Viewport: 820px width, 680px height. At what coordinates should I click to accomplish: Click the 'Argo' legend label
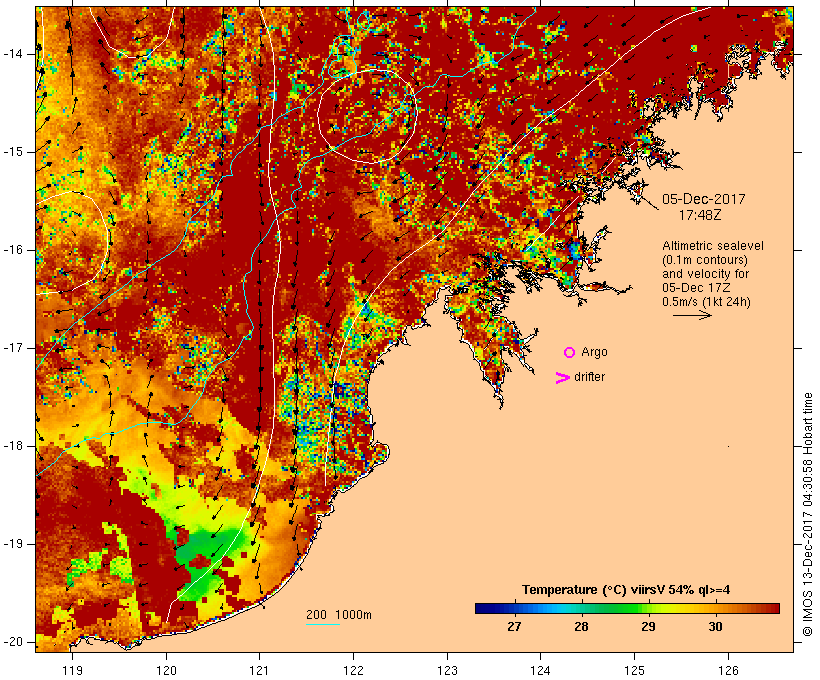[595, 352]
